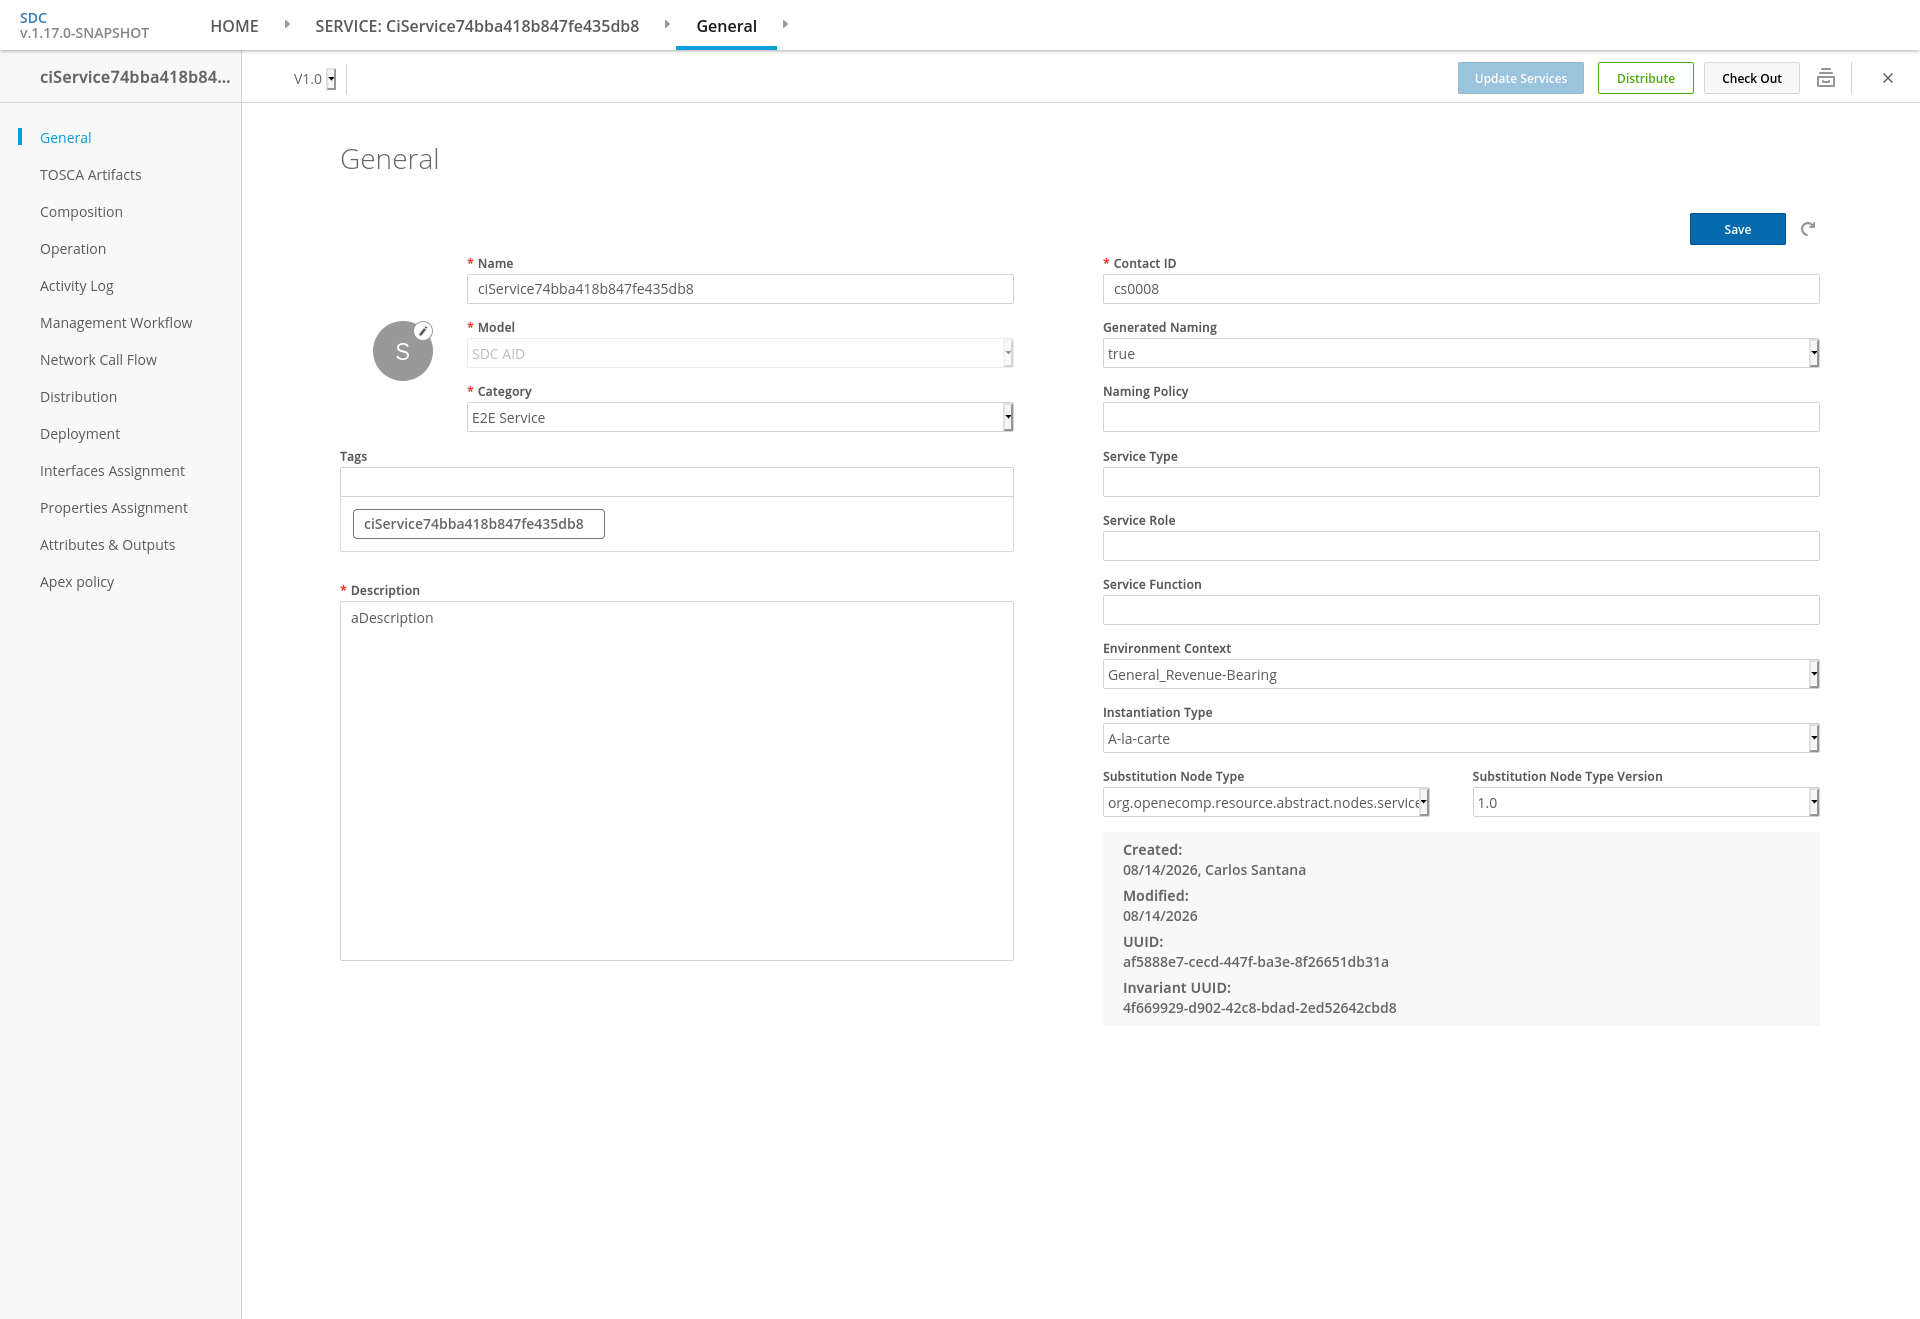The height and width of the screenshot is (1319, 1920).
Task: Click the blue Save button
Action: (1738, 229)
